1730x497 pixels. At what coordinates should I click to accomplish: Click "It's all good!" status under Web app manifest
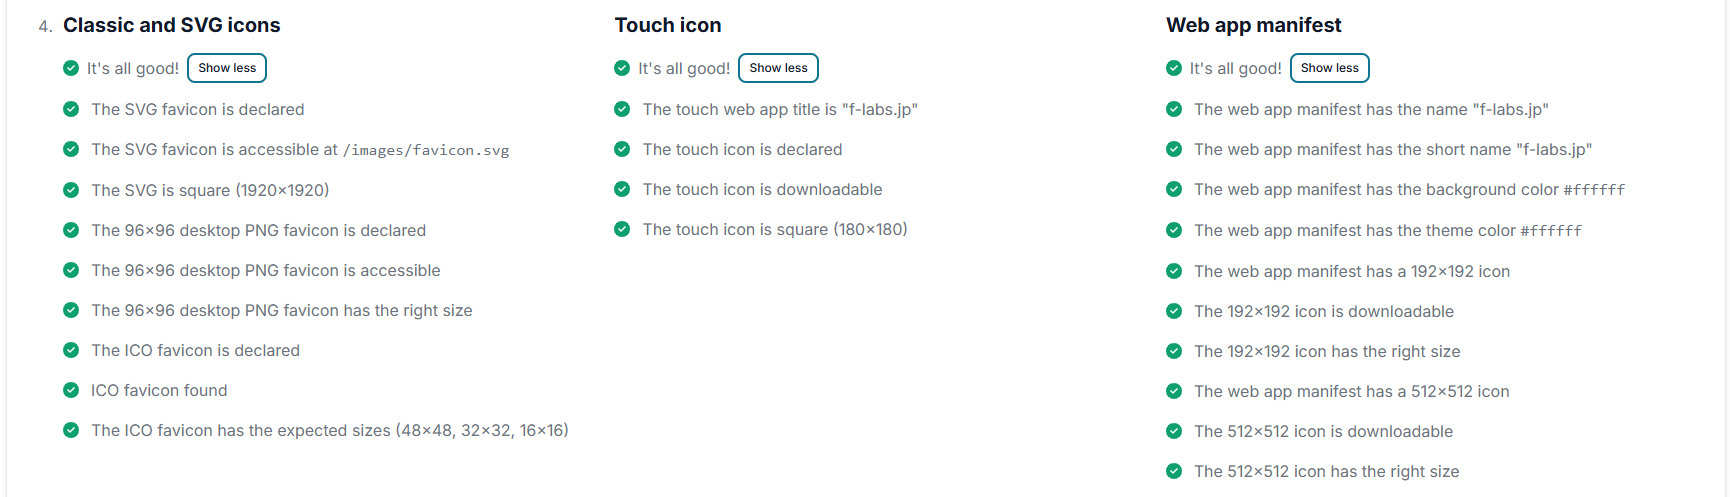(1235, 68)
